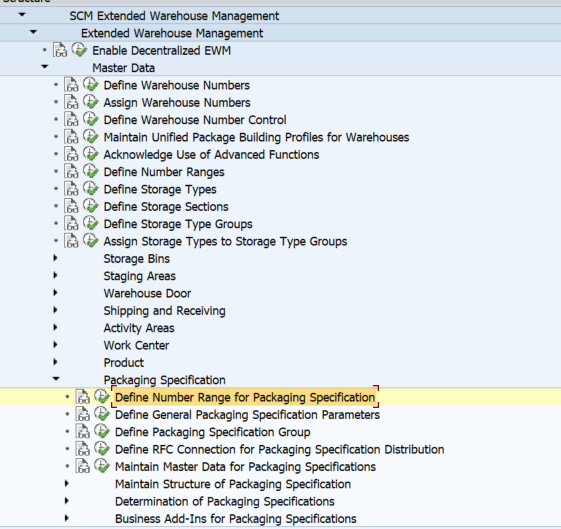The width and height of the screenshot is (561, 529).
Task: Open documentation for Maintain Master Data for Packaging Specifications
Action: [x=83, y=466]
